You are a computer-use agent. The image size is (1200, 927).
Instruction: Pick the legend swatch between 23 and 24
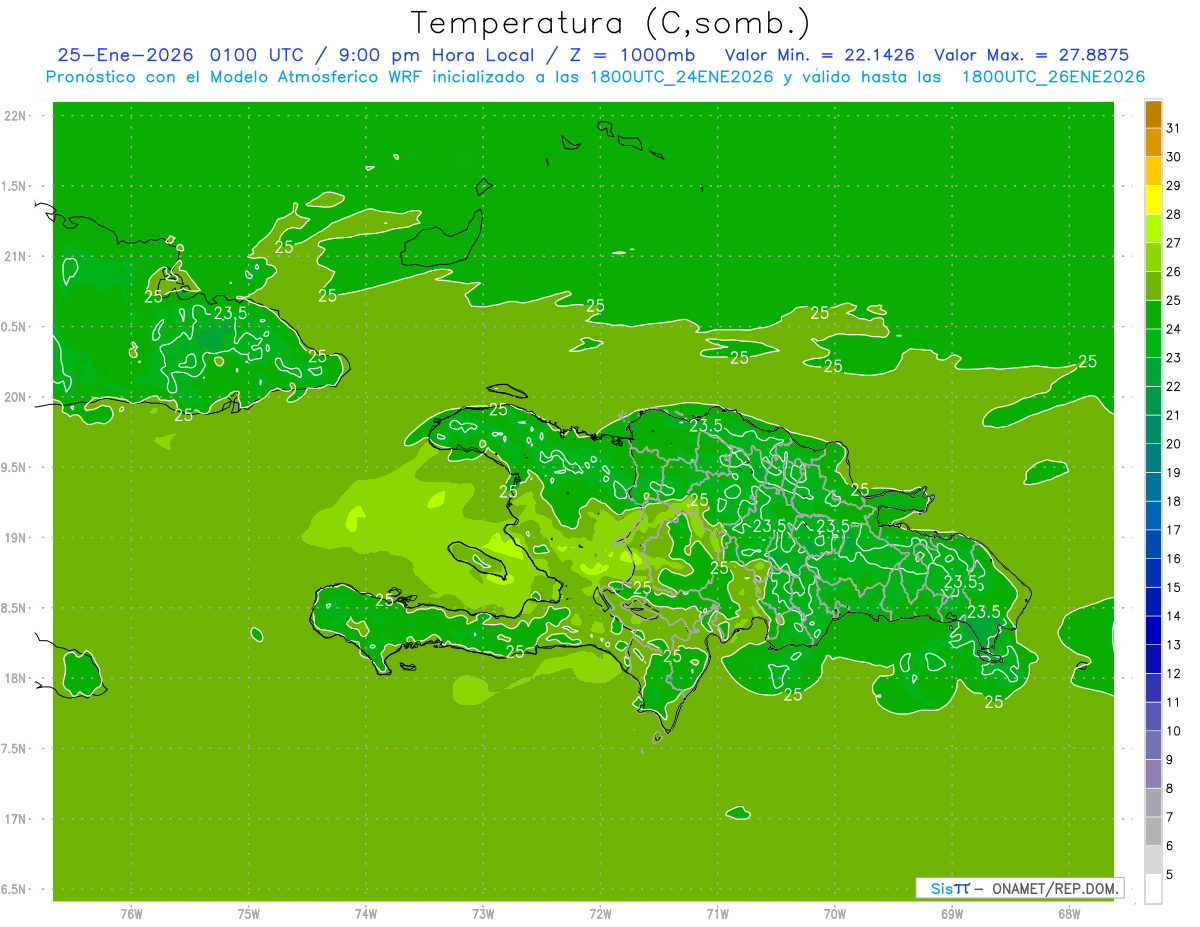[1153, 343]
